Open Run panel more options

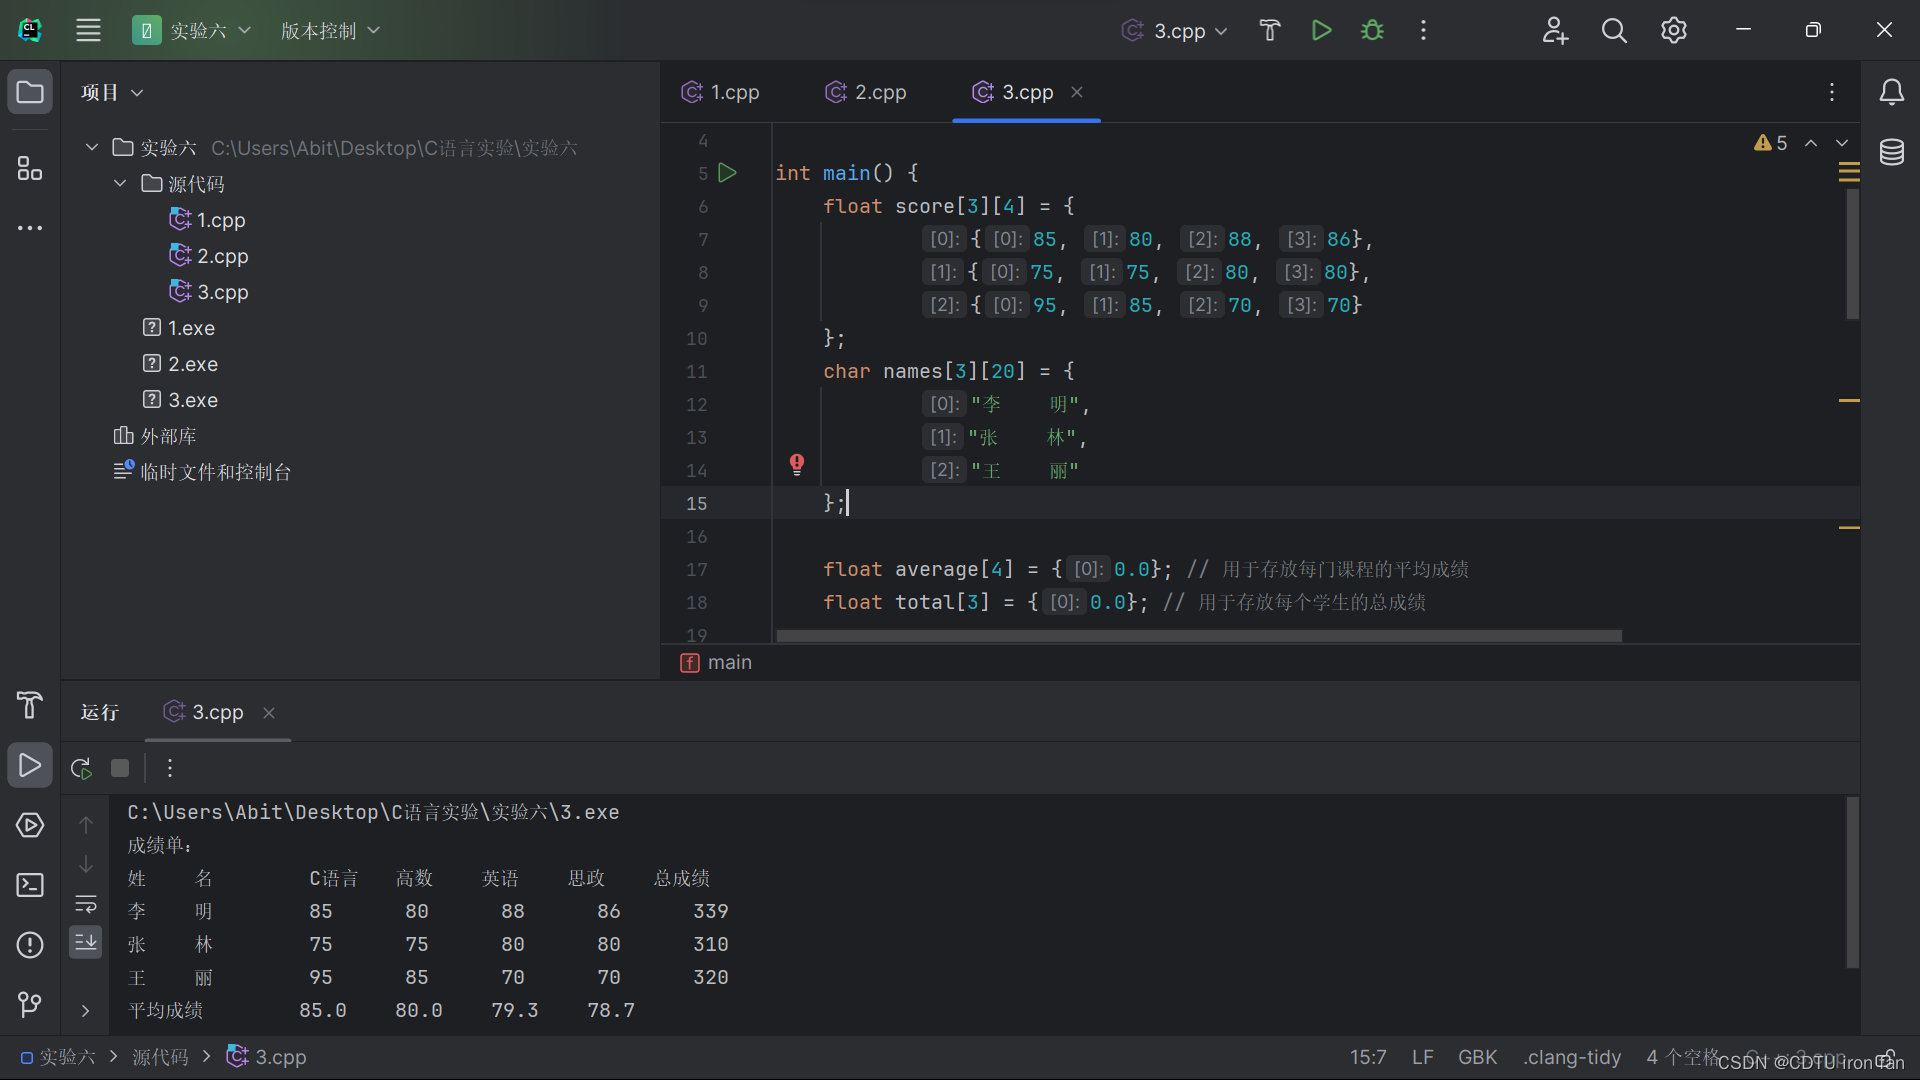tap(170, 768)
